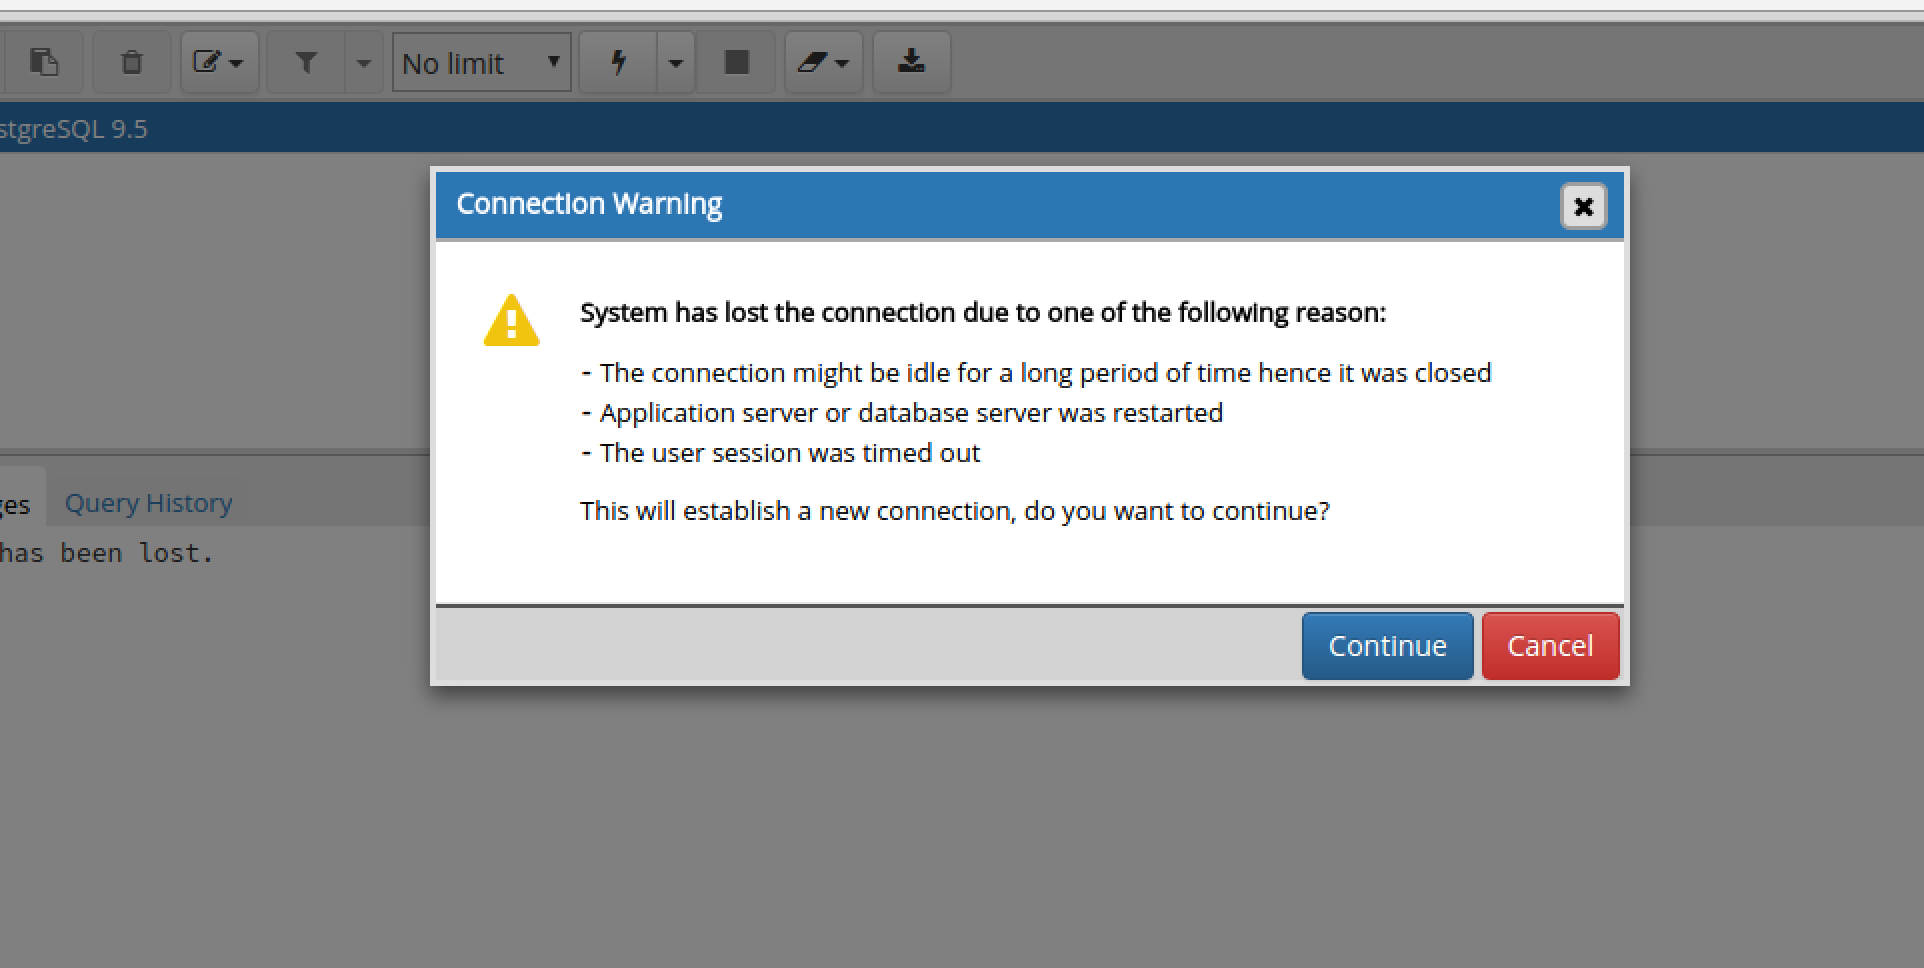The width and height of the screenshot is (1924, 968).
Task: Click the funnel Filter icon
Action: (306, 62)
